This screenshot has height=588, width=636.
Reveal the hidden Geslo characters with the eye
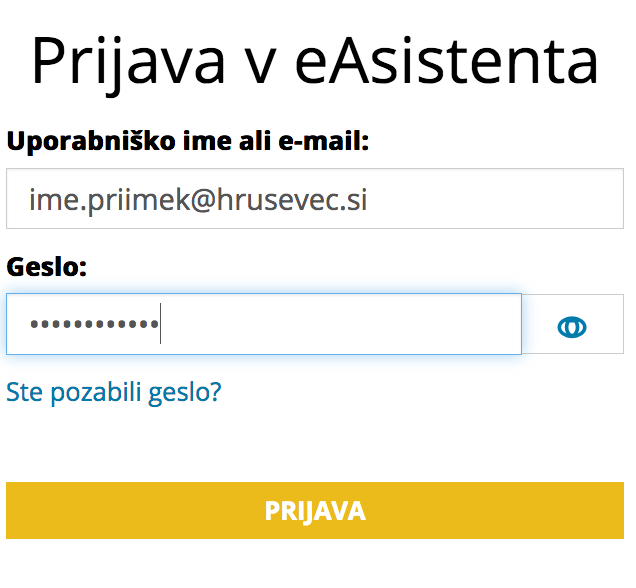(572, 327)
